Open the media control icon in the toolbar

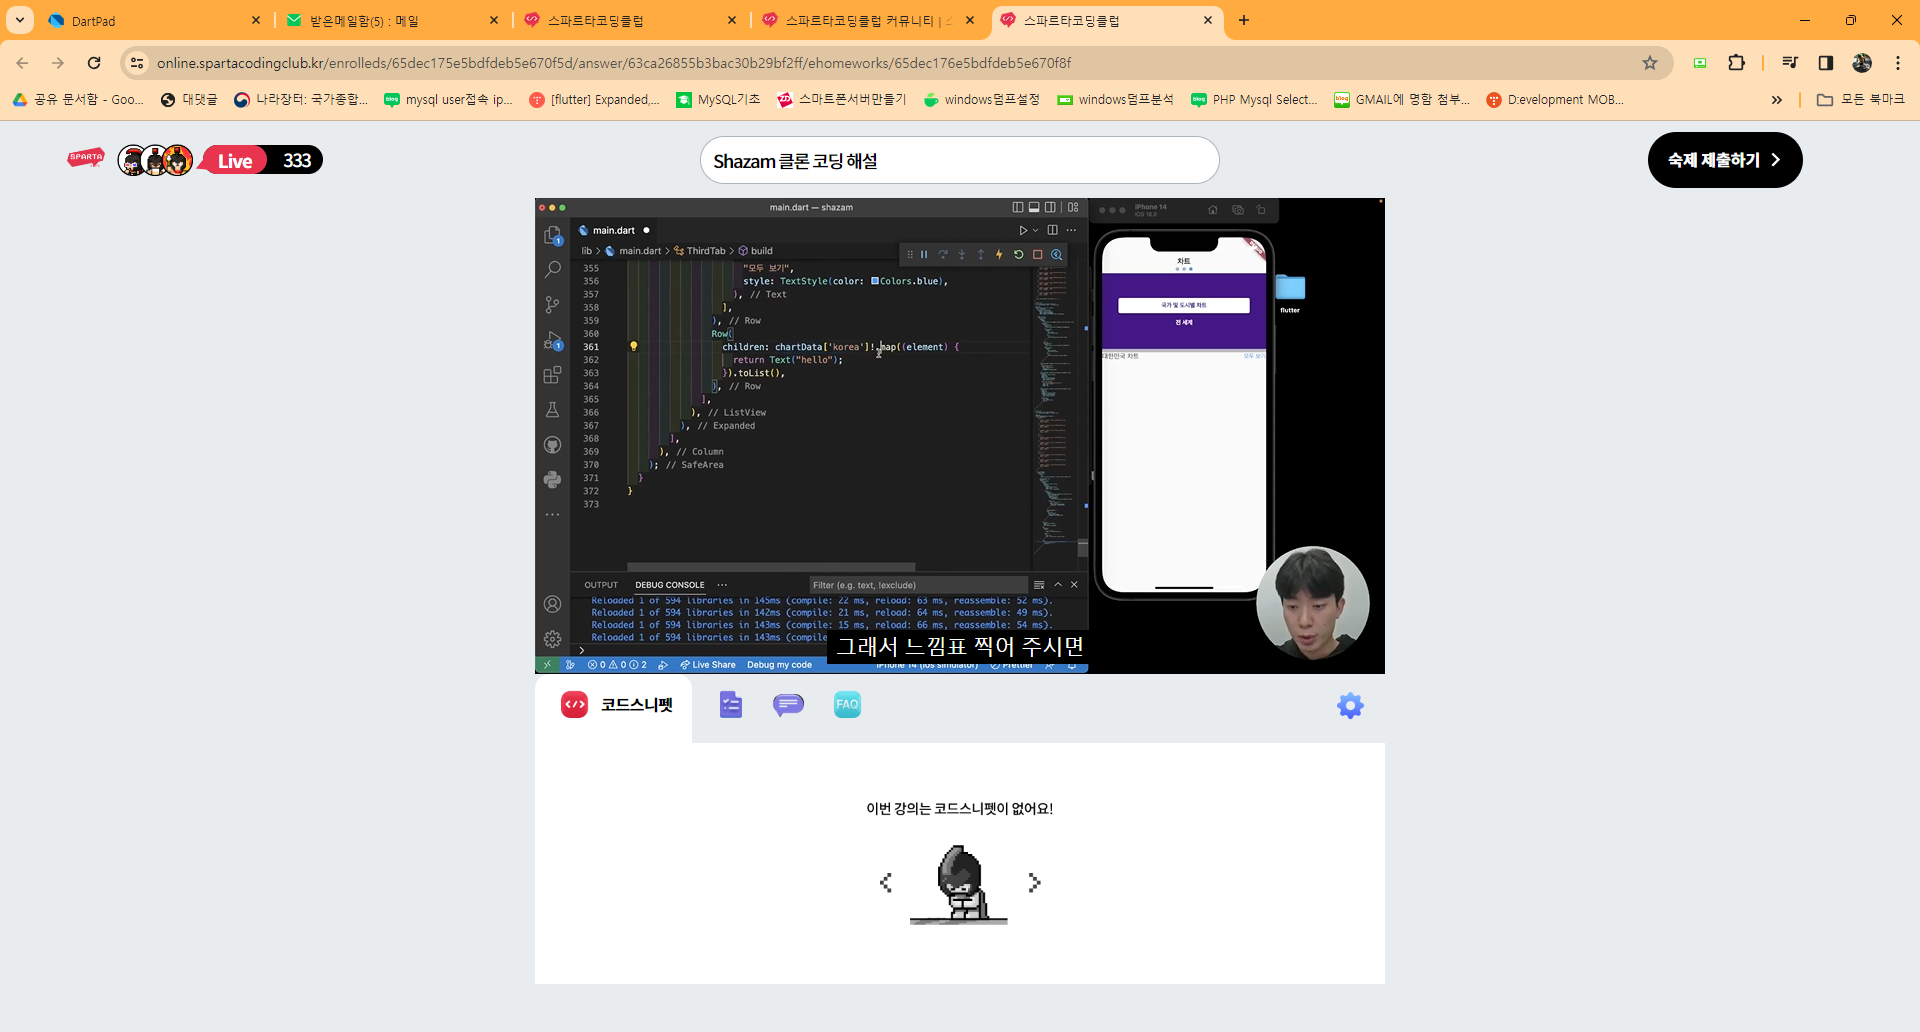[1790, 63]
